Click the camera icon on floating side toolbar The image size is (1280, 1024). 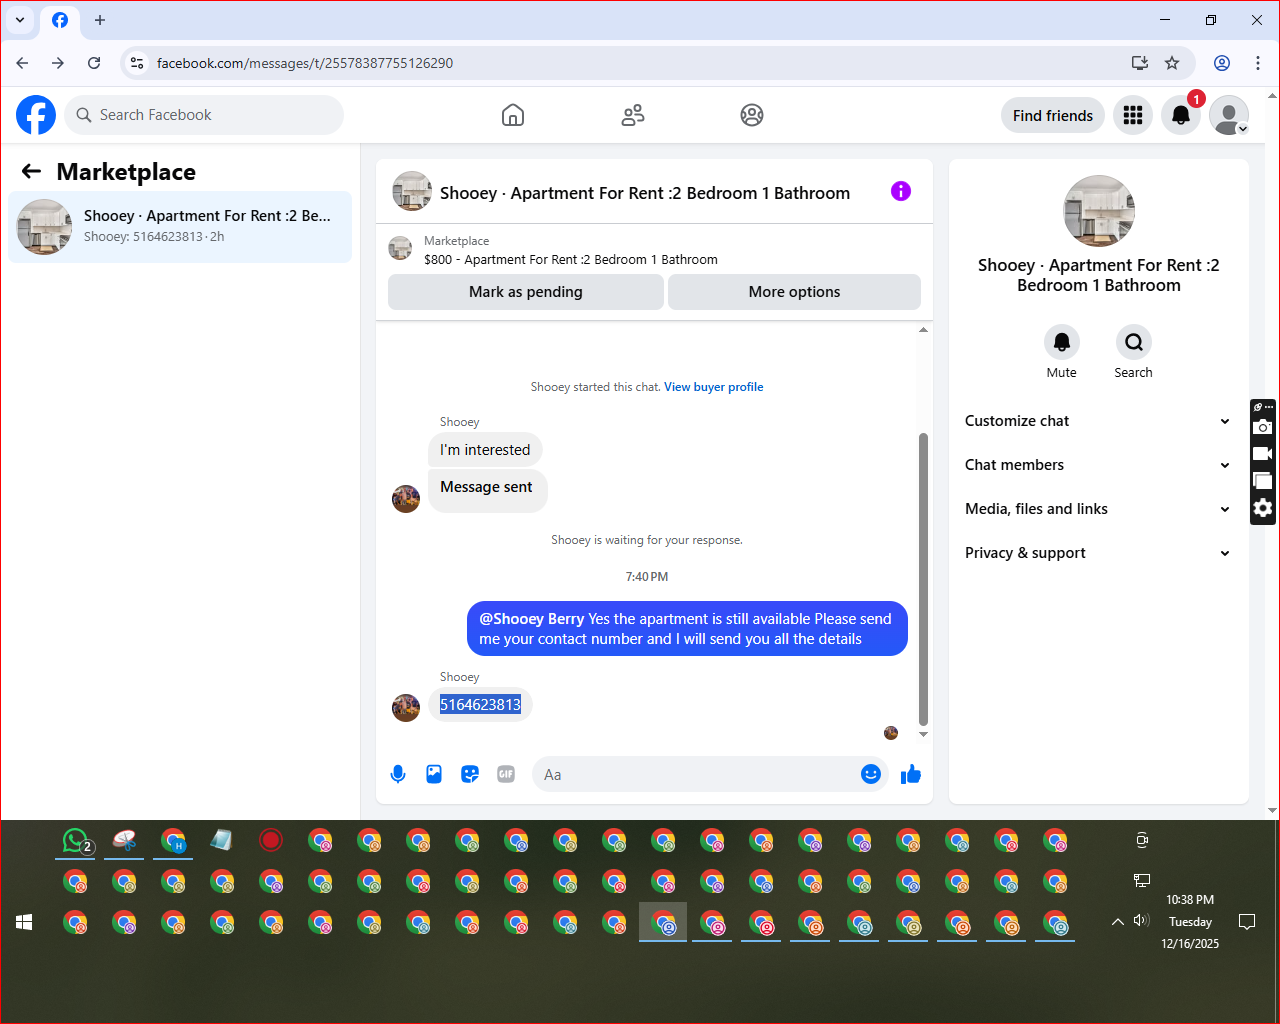coord(1263,427)
